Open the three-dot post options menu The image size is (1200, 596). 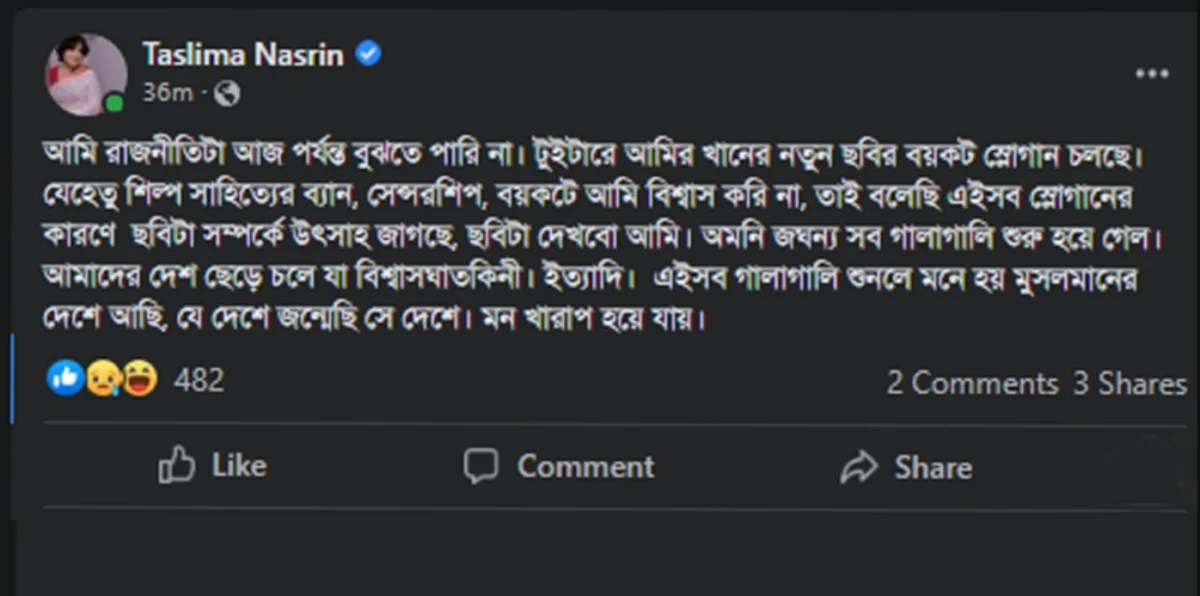click(1152, 74)
